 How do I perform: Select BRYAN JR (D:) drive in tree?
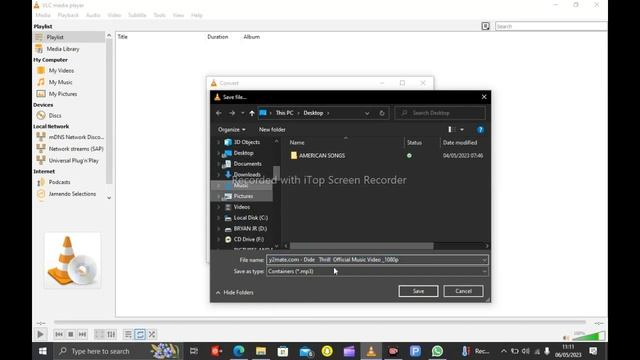250,229
